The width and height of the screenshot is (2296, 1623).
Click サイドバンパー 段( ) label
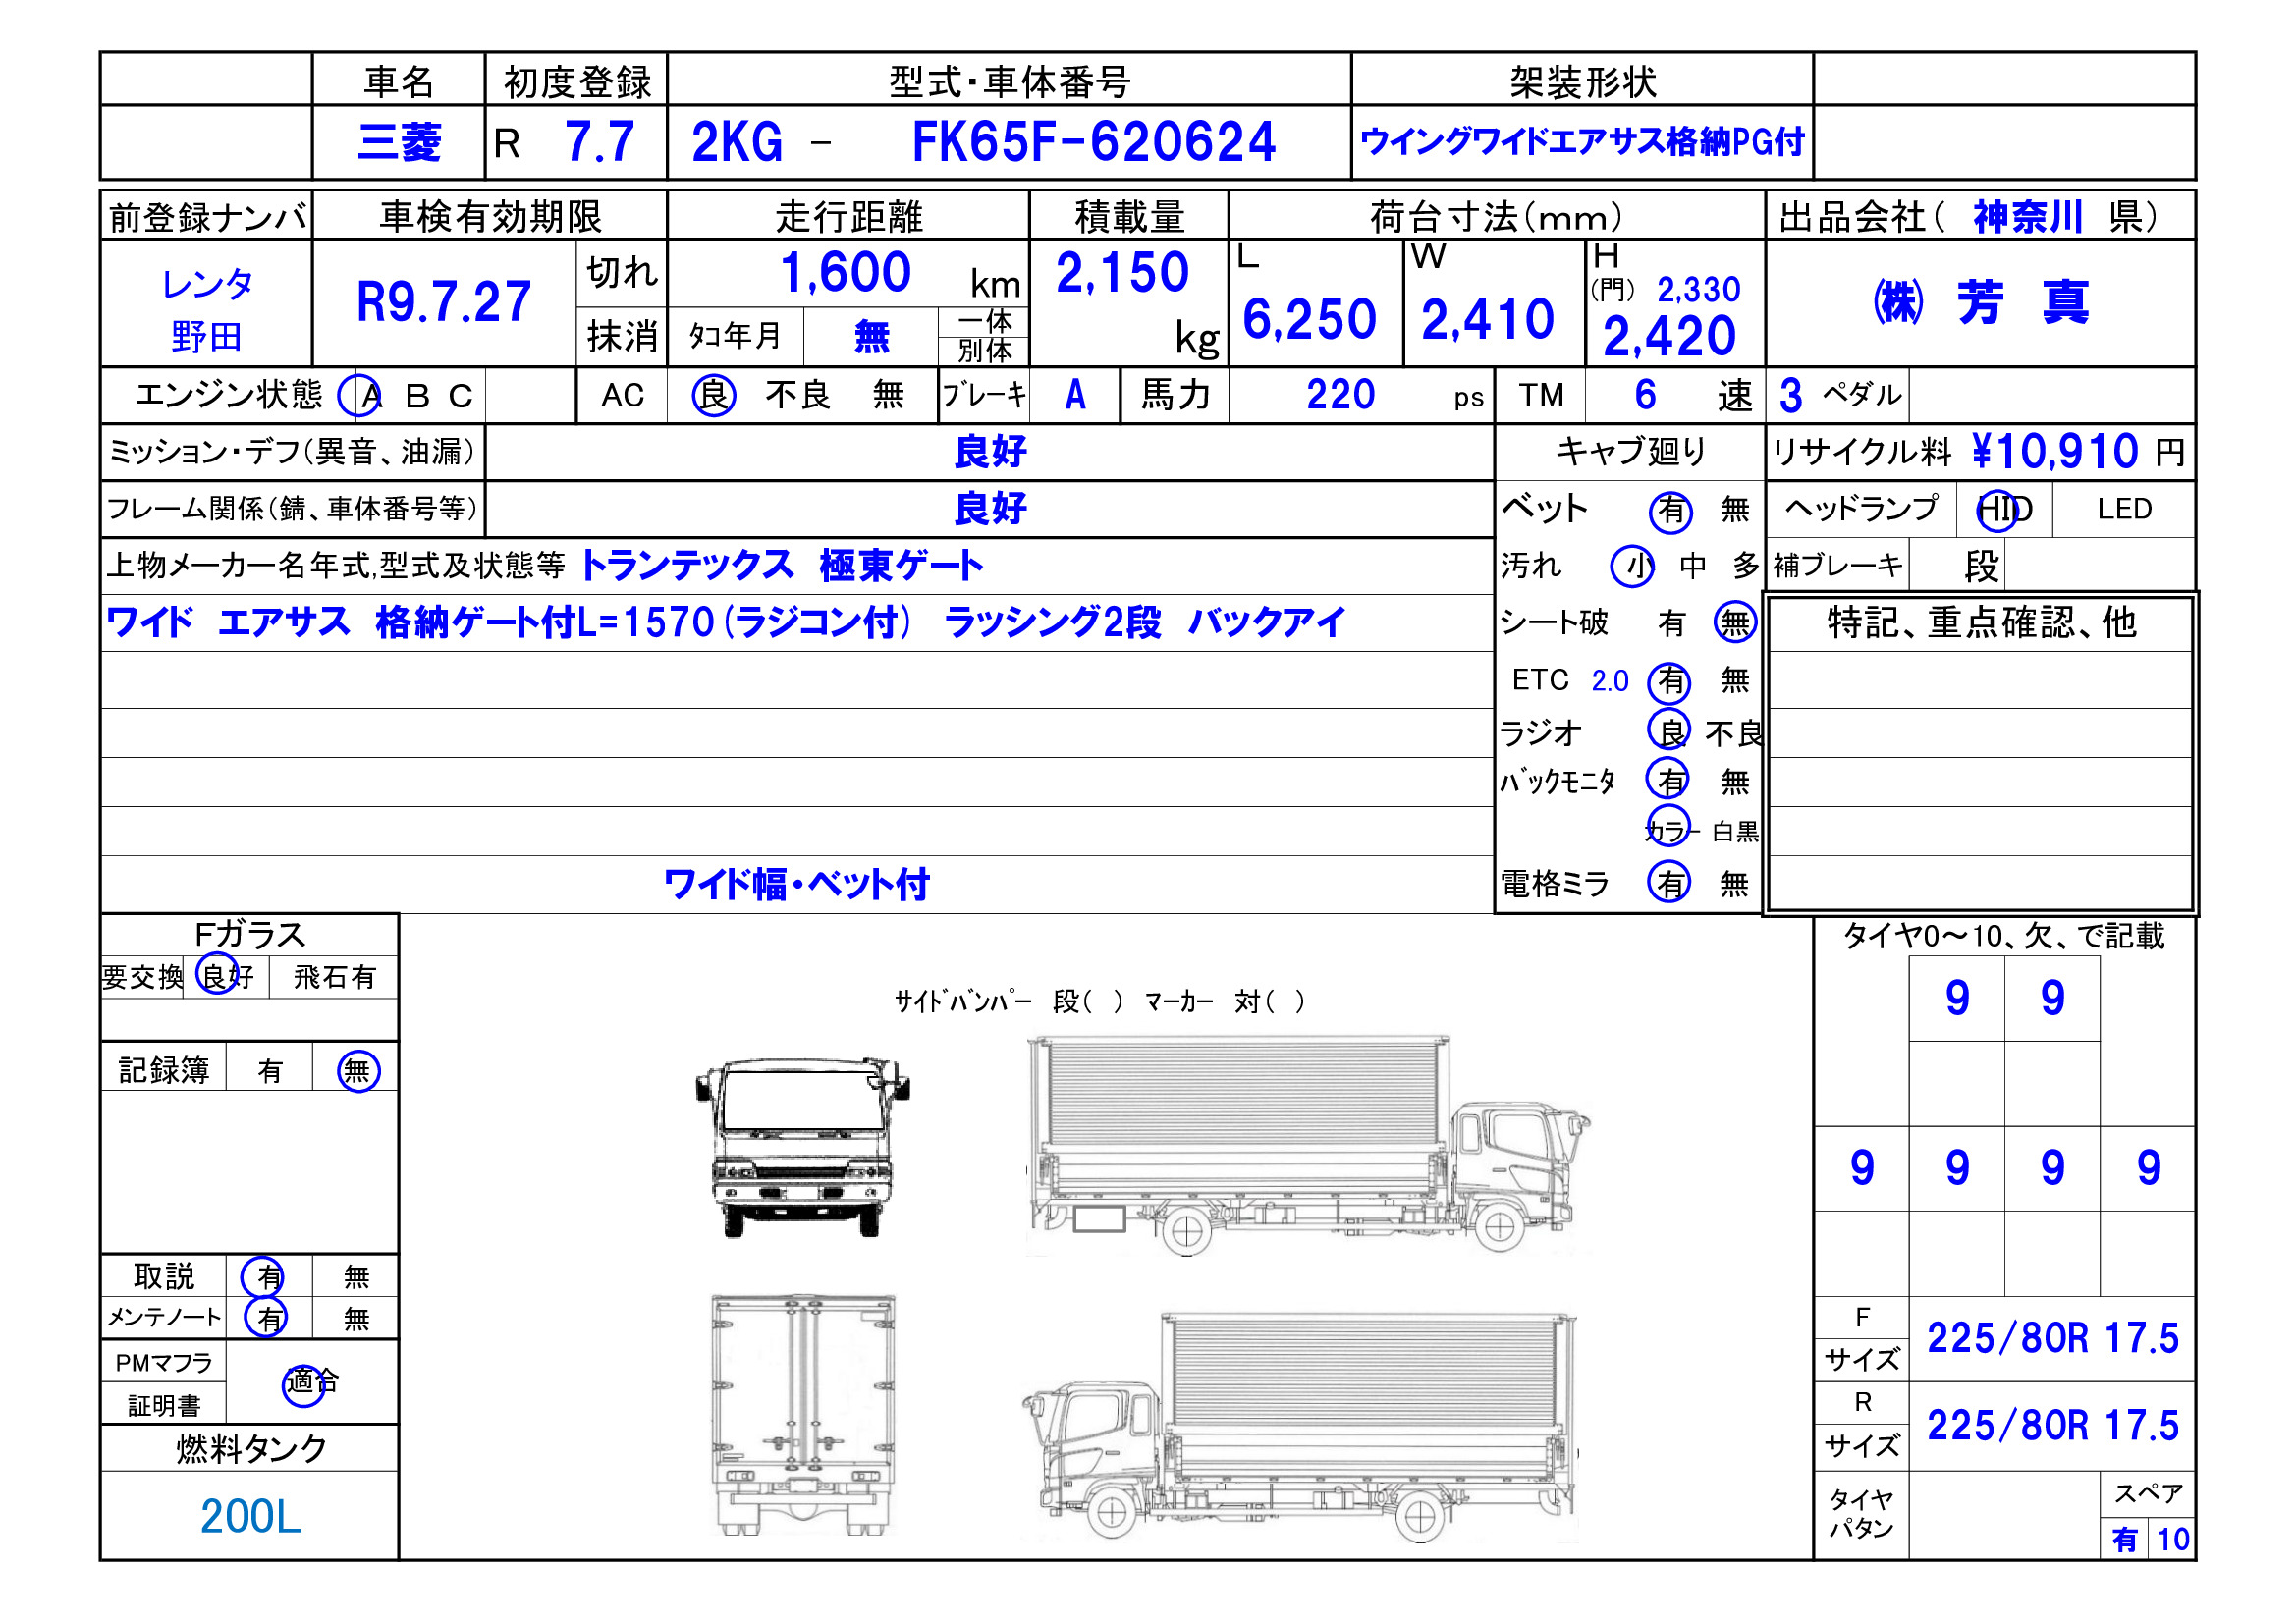point(1008,1002)
